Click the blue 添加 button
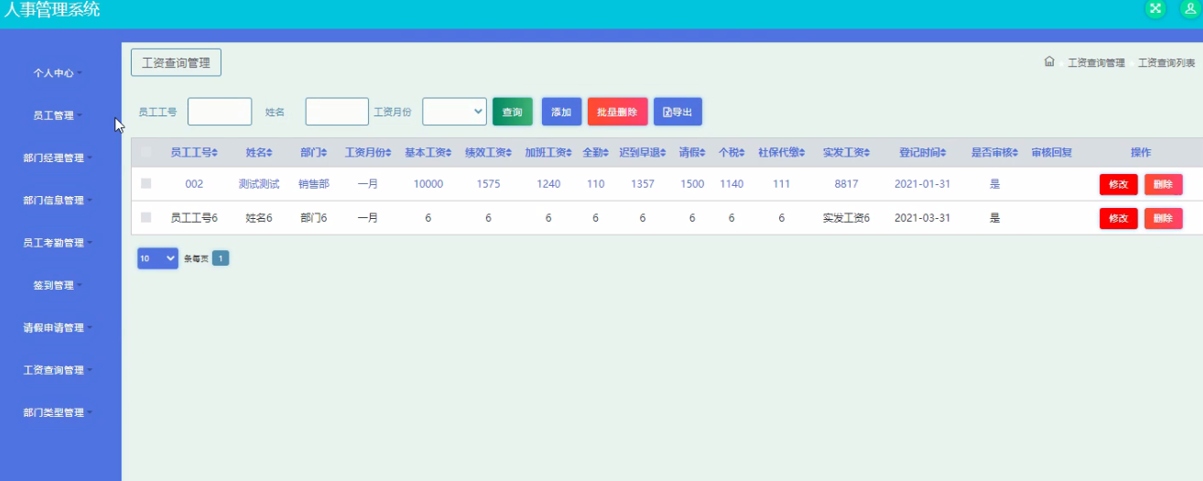 pos(561,112)
